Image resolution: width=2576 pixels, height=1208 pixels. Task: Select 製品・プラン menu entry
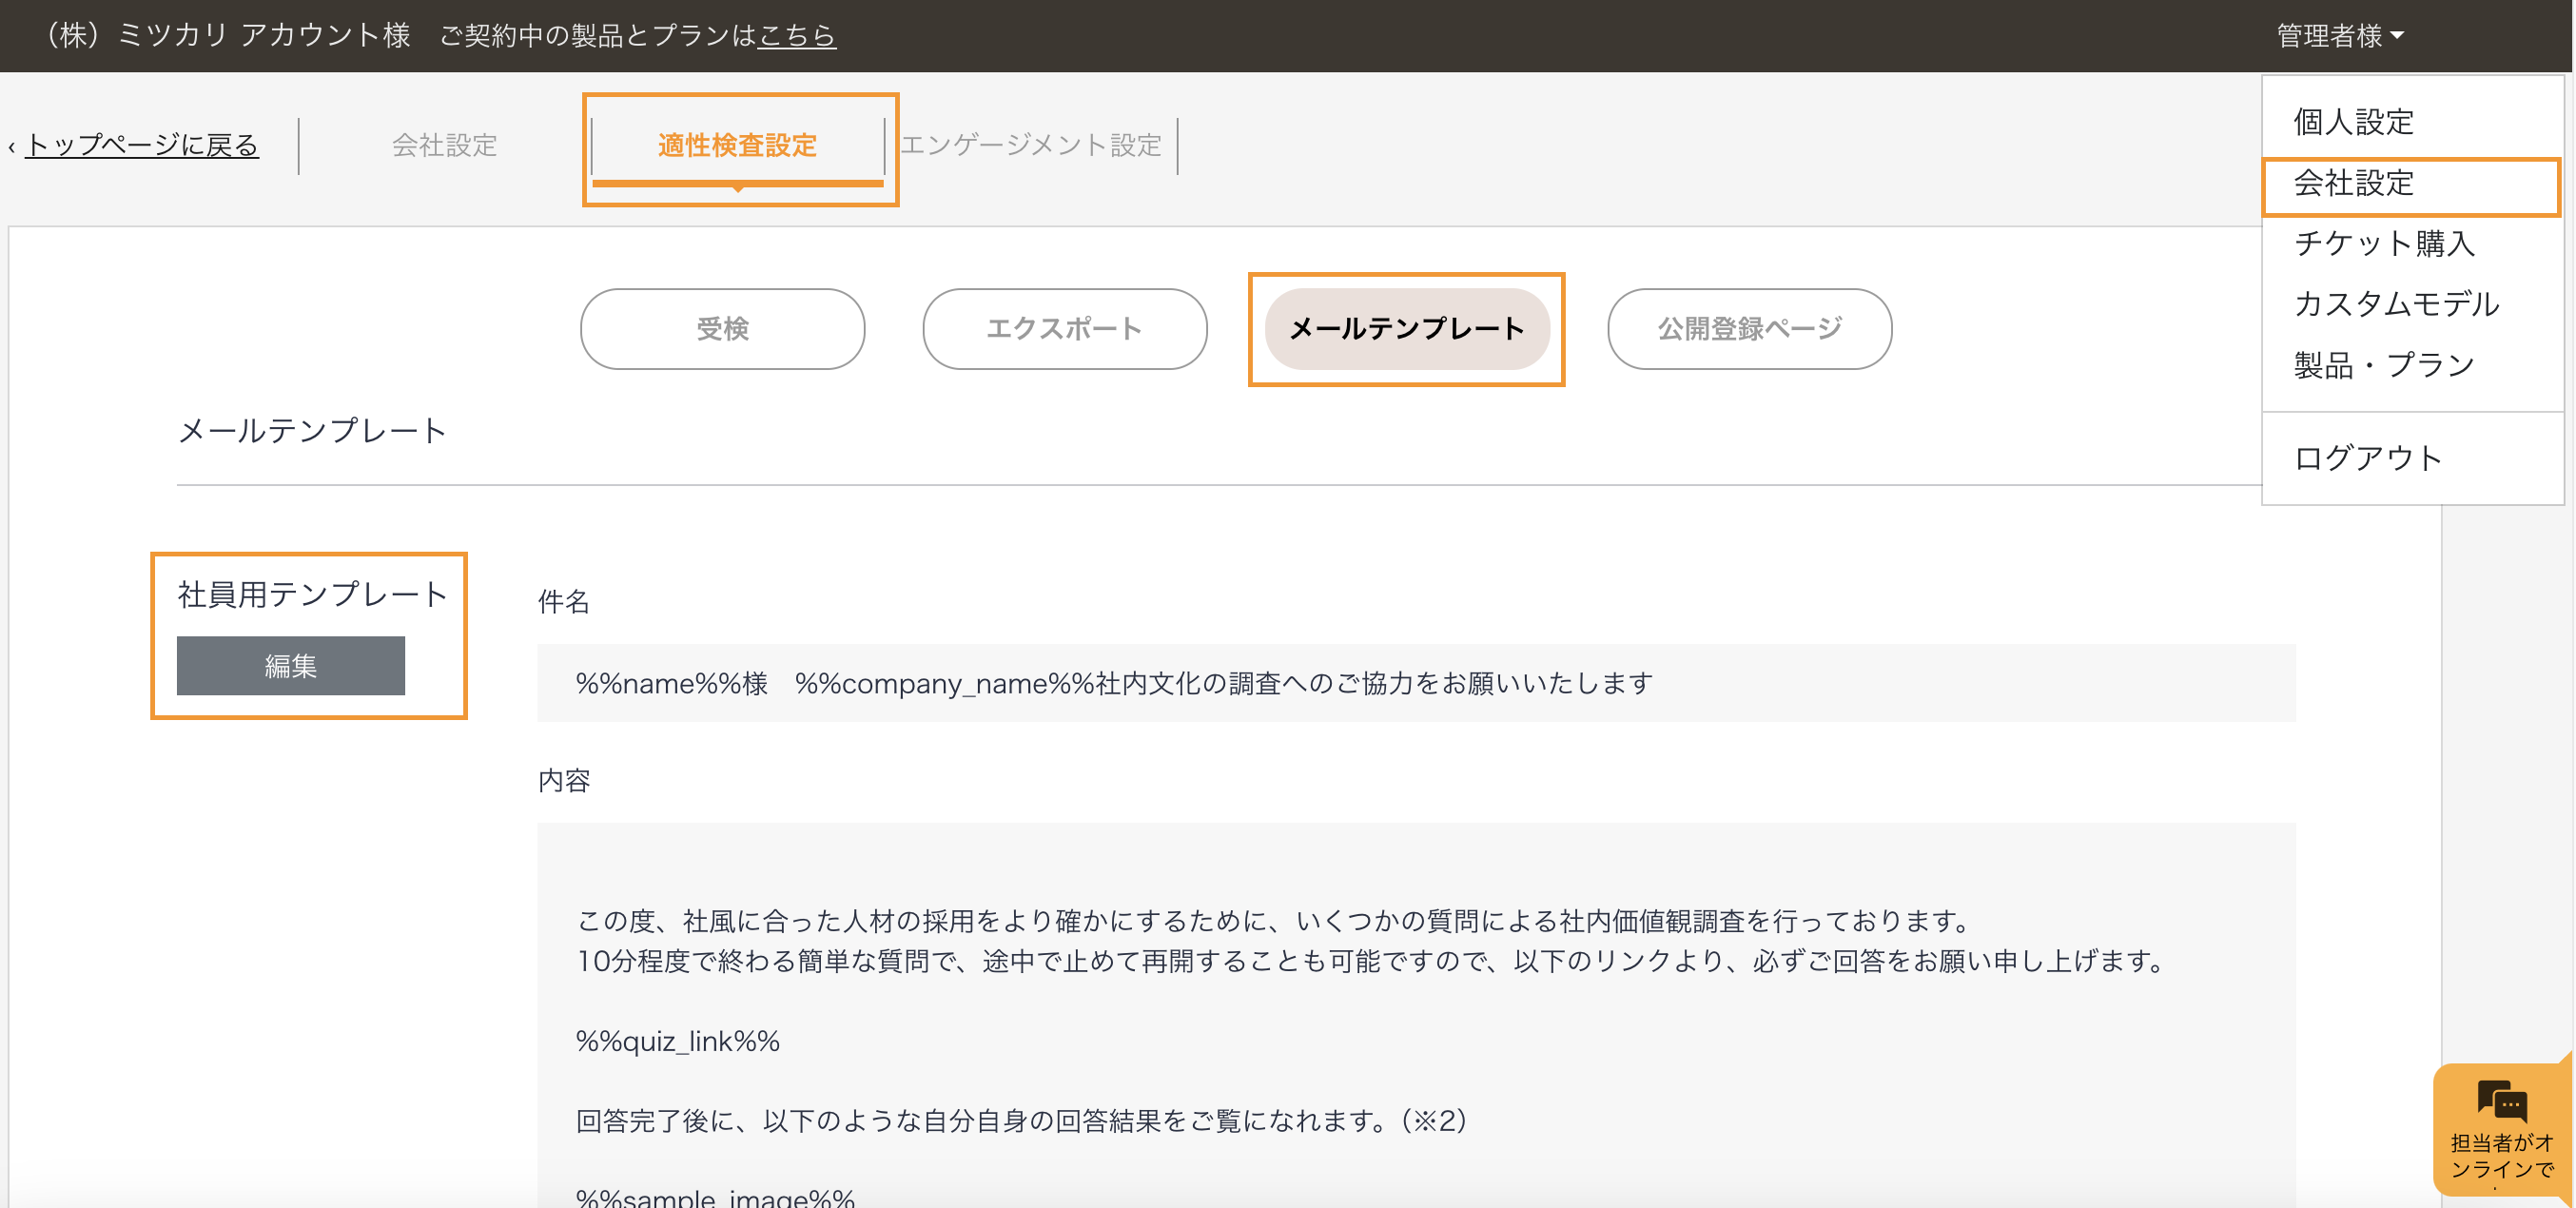(2384, 365)
